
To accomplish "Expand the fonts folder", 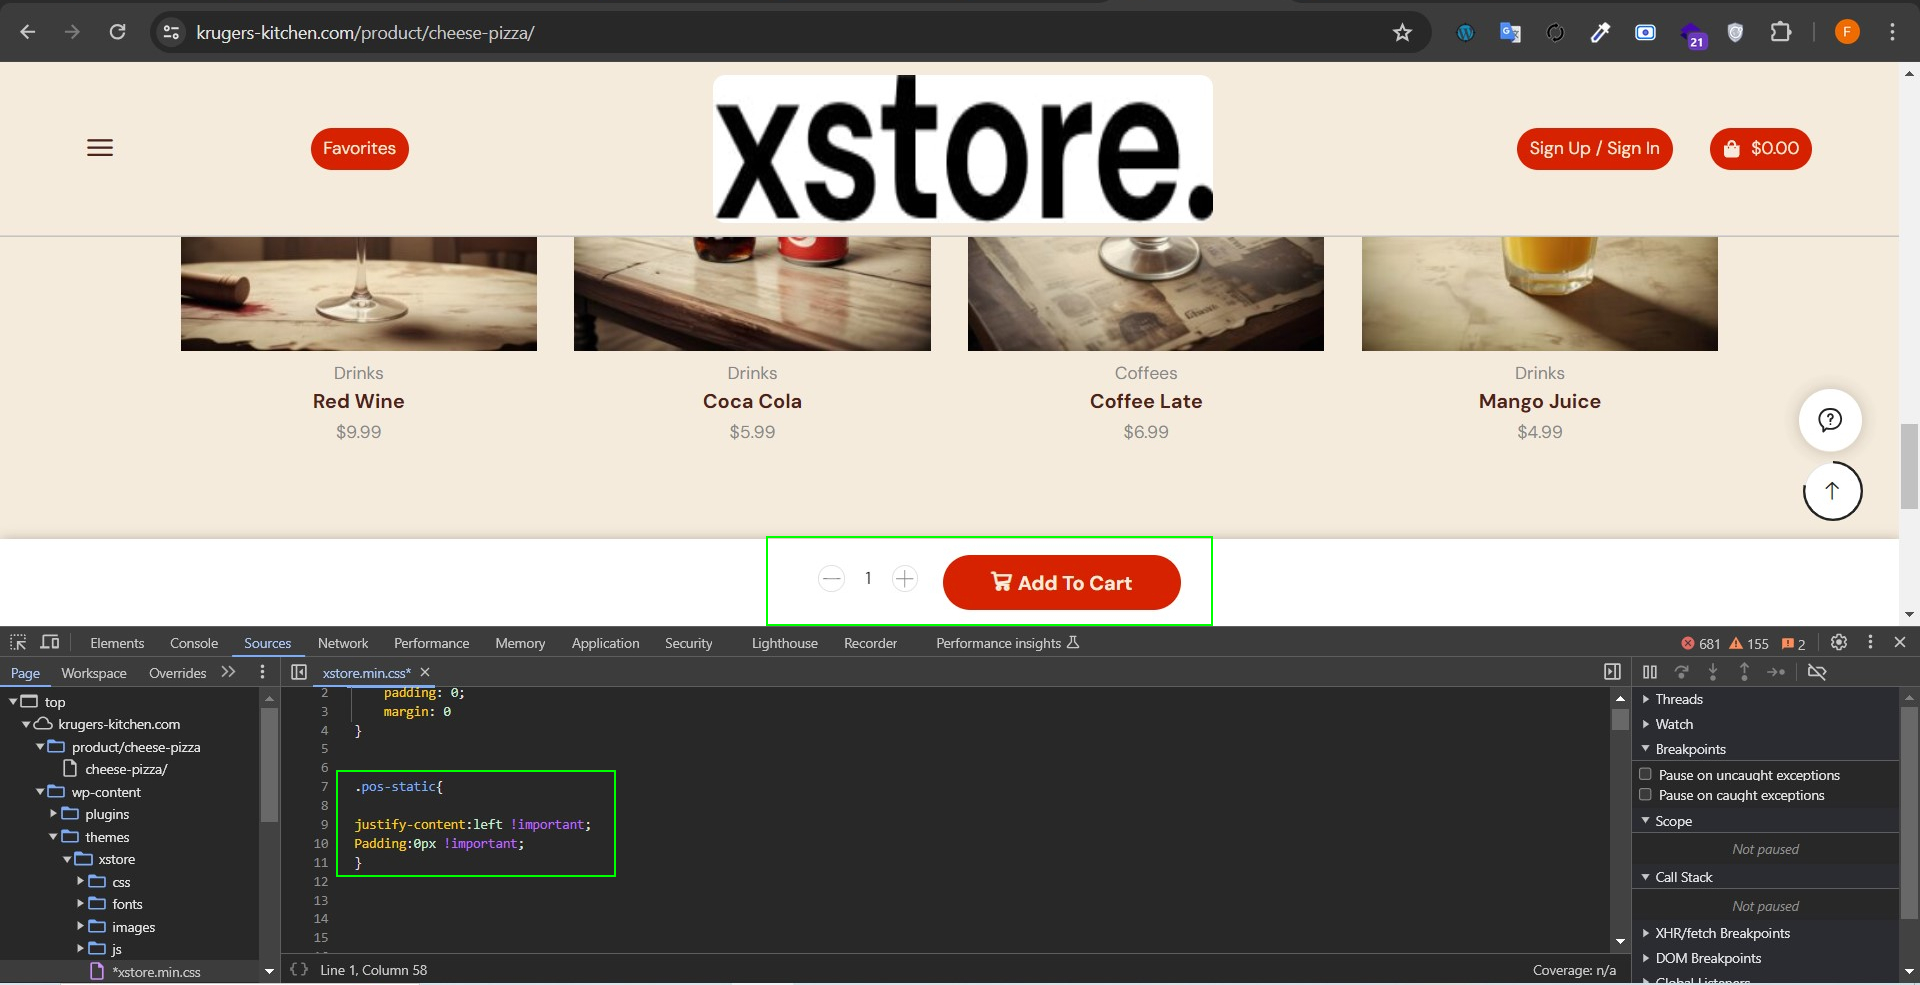I will [80, 904].
